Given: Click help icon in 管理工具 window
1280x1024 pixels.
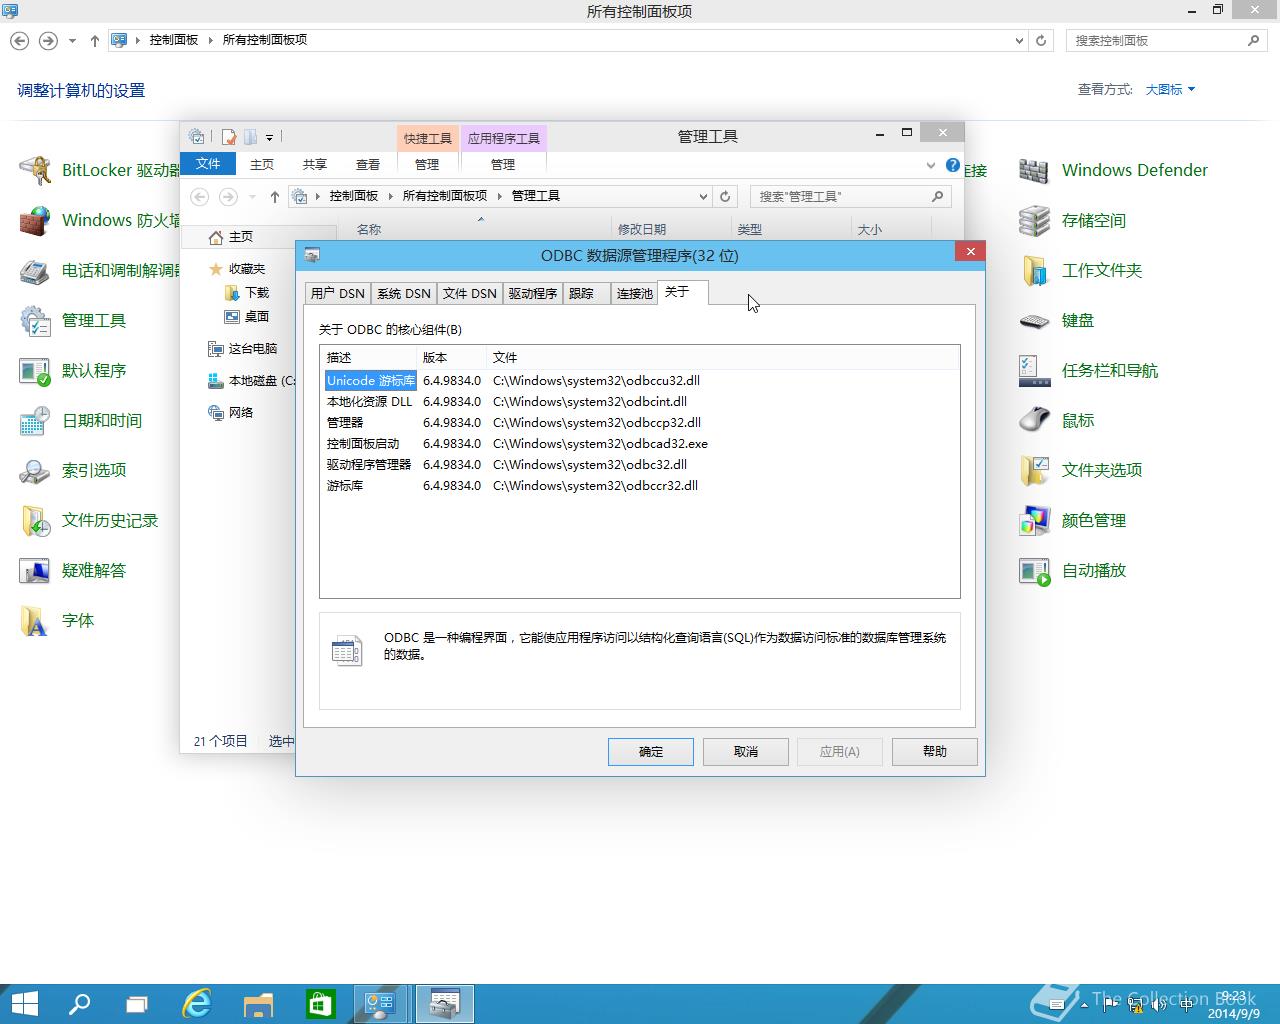Looking at the screenshot, I should pos(953,165).
